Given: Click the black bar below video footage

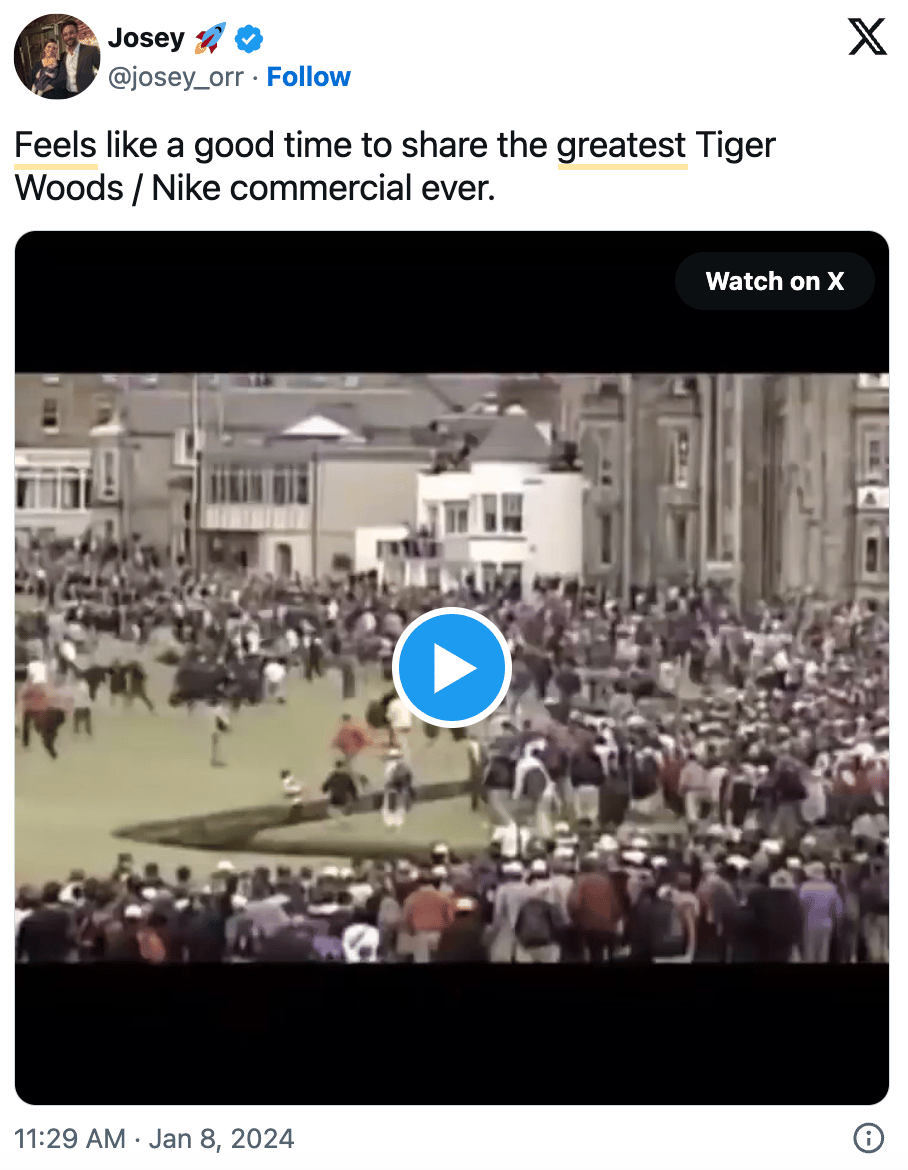Looking at the screenshot, I should tap(451, 1033).
